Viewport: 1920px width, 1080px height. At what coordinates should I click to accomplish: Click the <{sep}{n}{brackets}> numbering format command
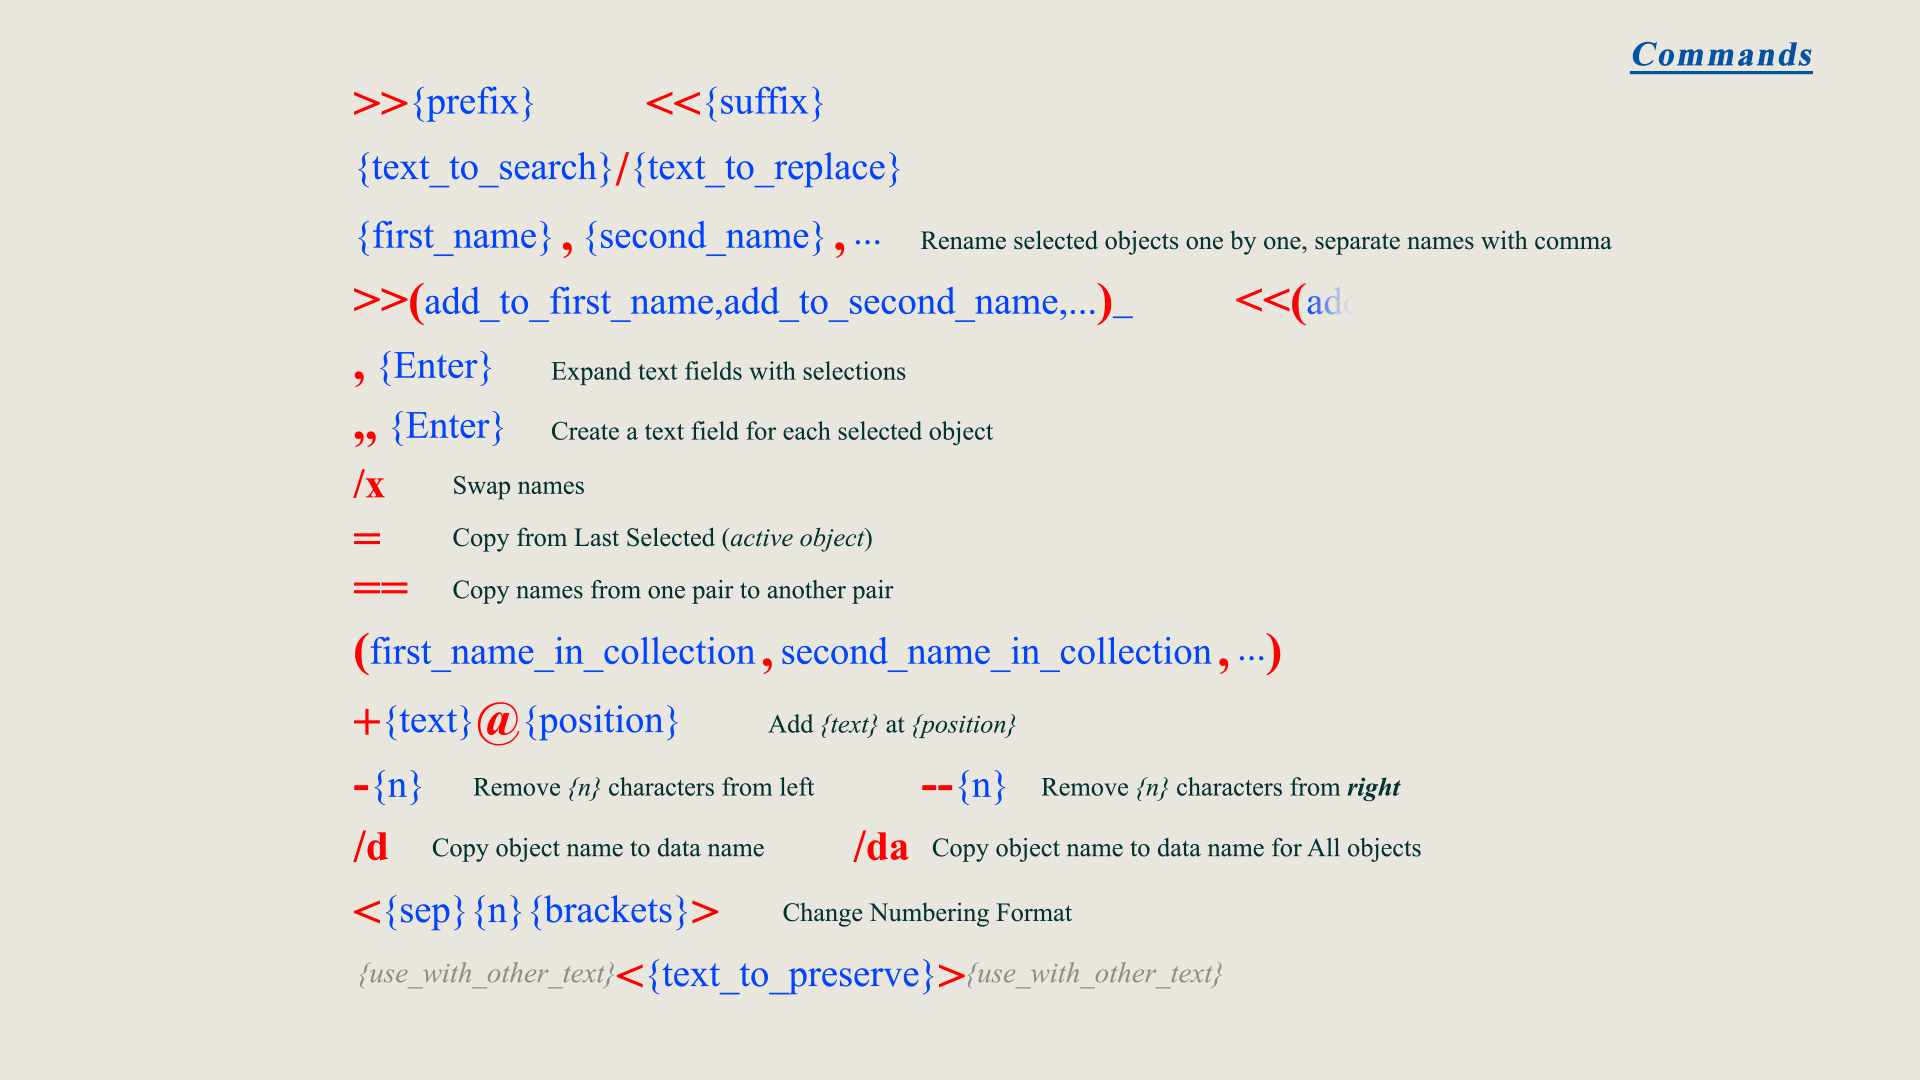click(x=536, y=912)
